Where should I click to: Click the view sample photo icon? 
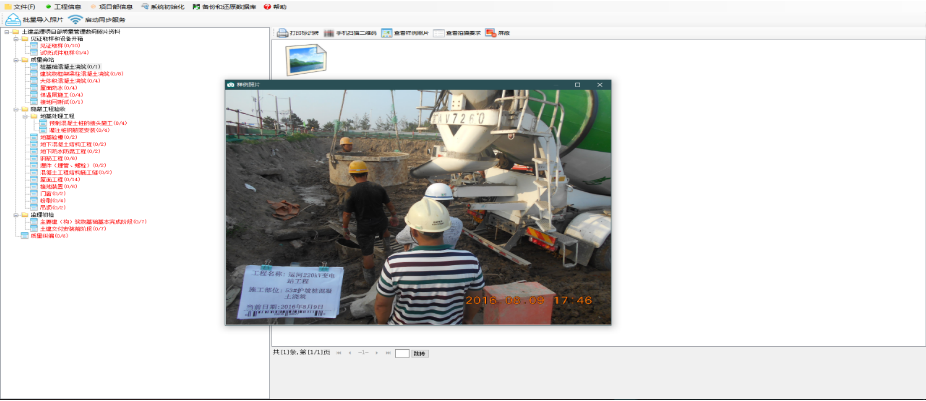386,33
